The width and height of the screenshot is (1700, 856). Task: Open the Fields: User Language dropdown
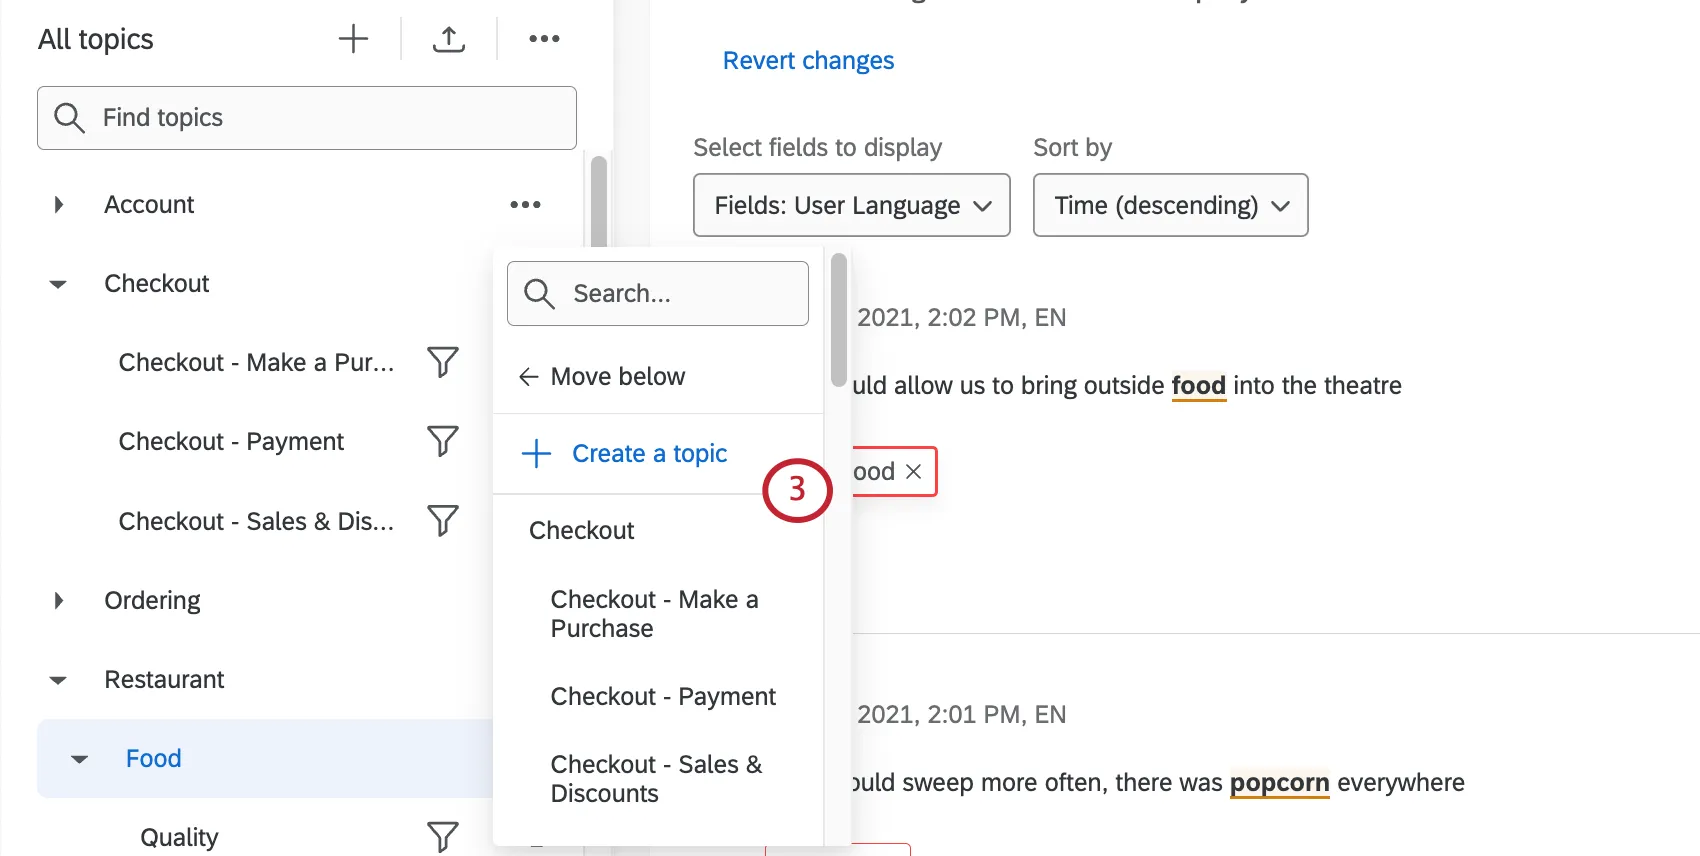tap(851, 205)
